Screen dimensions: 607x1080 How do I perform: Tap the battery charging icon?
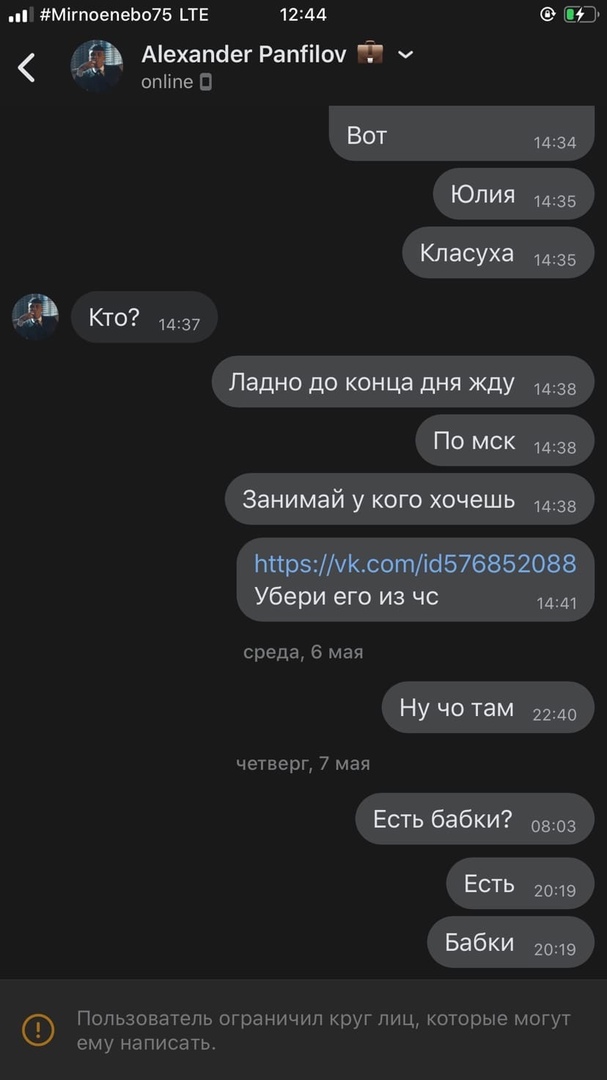tap(580, 14)
